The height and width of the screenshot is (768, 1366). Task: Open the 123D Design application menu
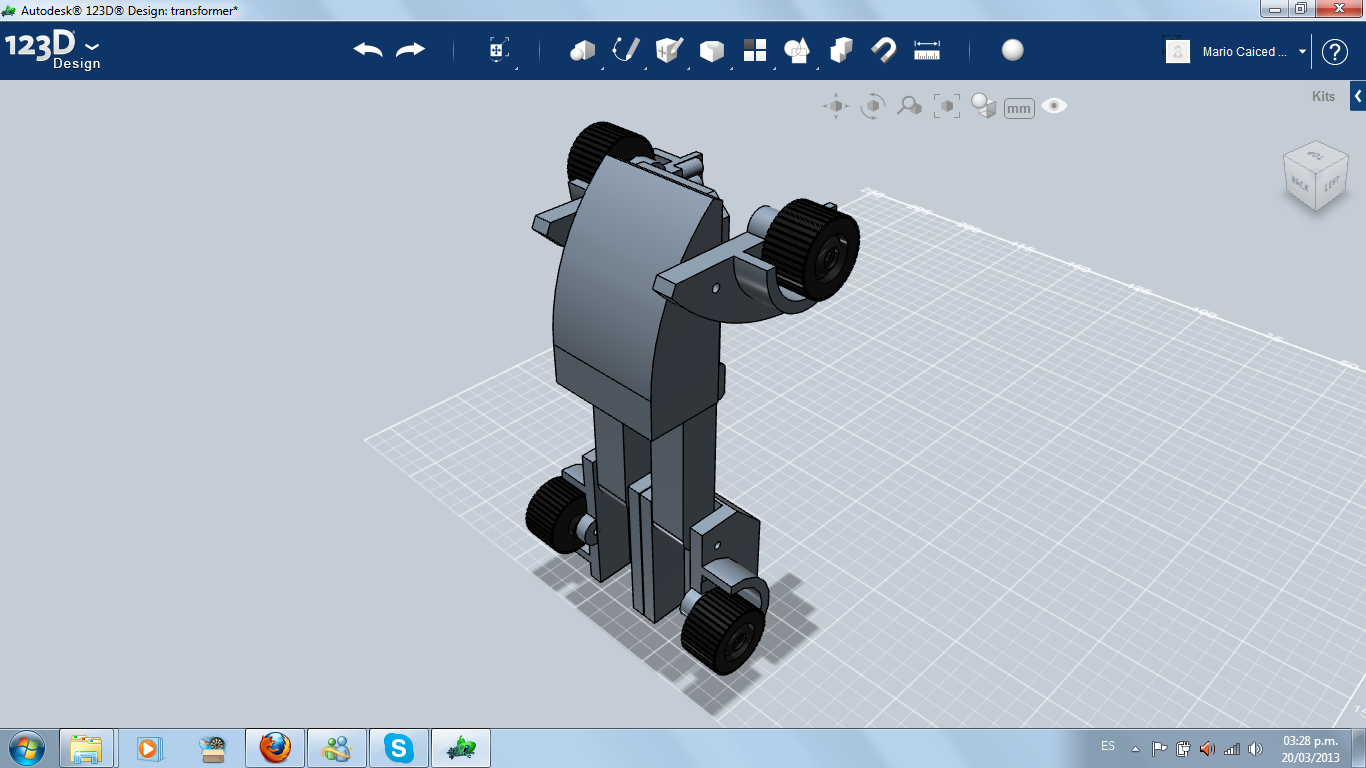click(53, 51)
